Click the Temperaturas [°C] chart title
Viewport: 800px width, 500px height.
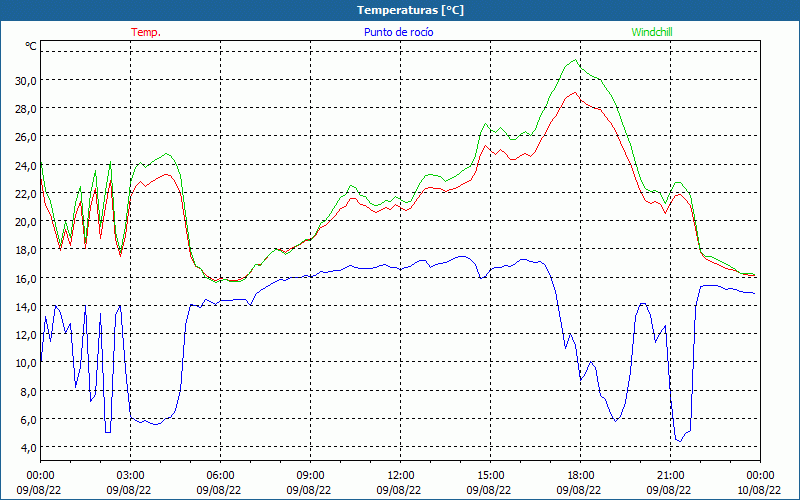click(410, 10)
